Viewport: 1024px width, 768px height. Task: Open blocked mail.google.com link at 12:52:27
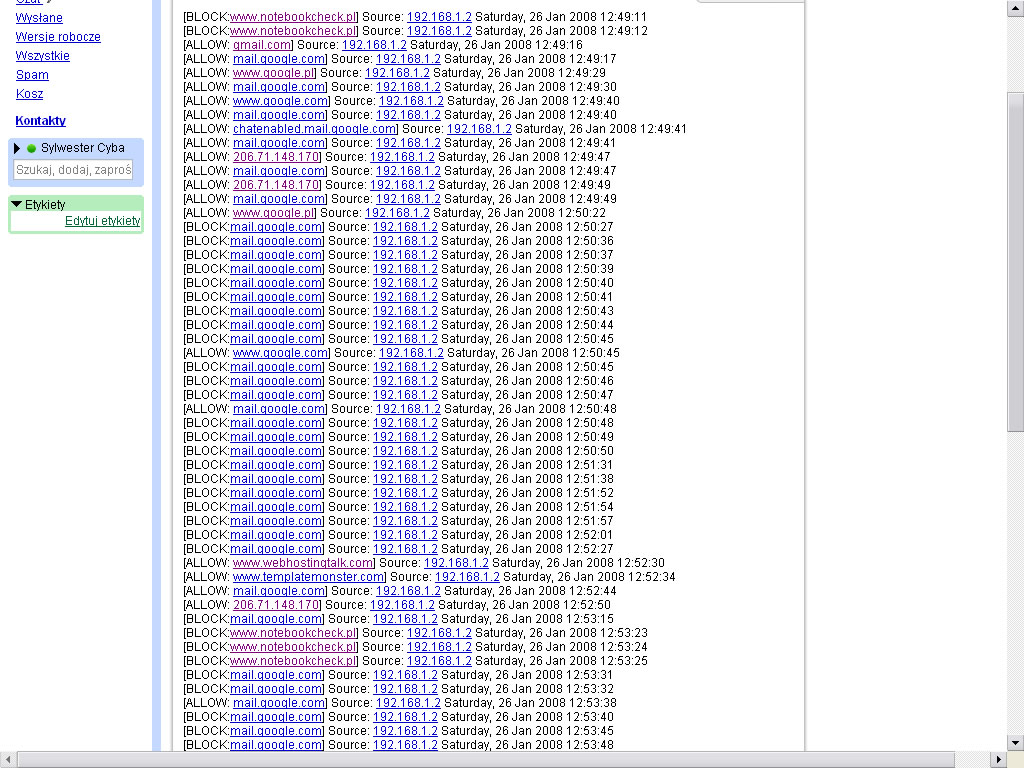(x=276, y=549)
